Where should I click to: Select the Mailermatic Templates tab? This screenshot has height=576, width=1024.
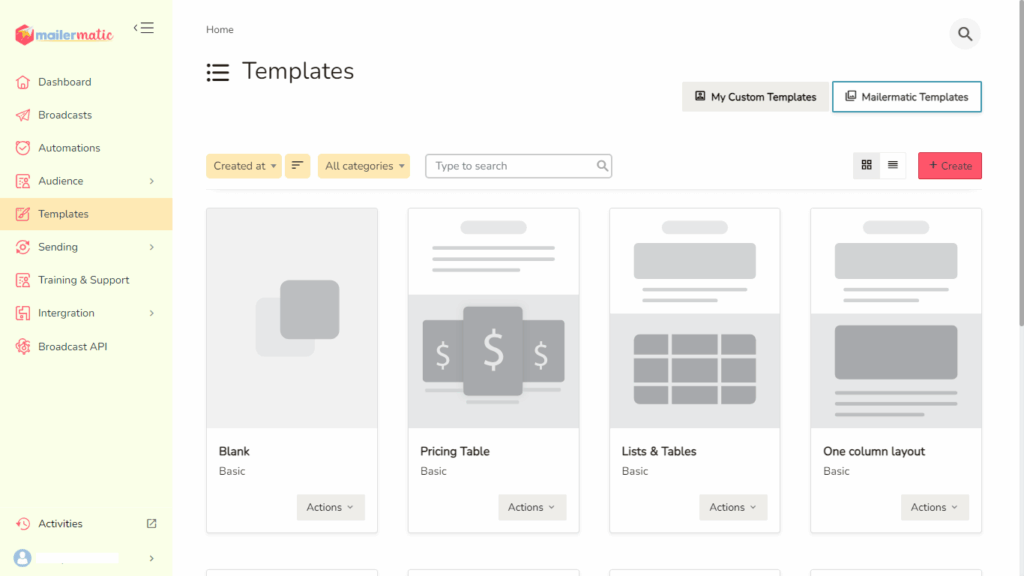906,97
